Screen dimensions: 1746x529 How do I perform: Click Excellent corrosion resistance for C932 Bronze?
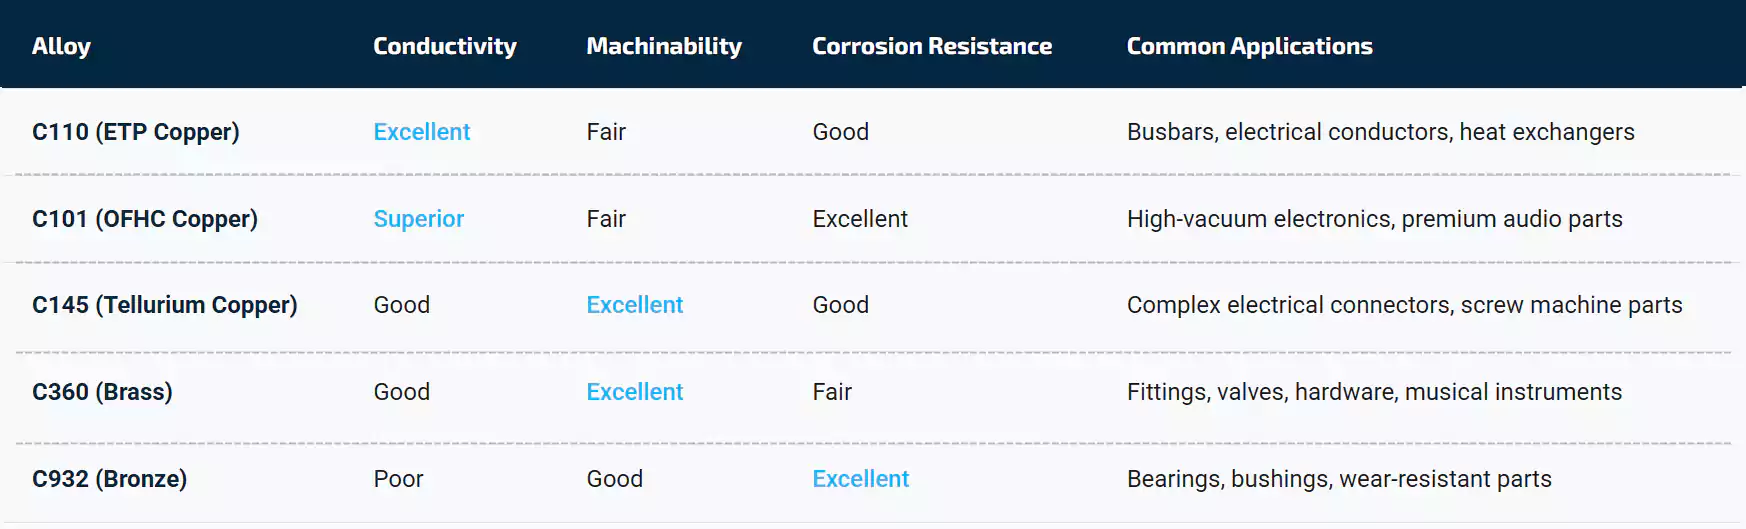861,479
